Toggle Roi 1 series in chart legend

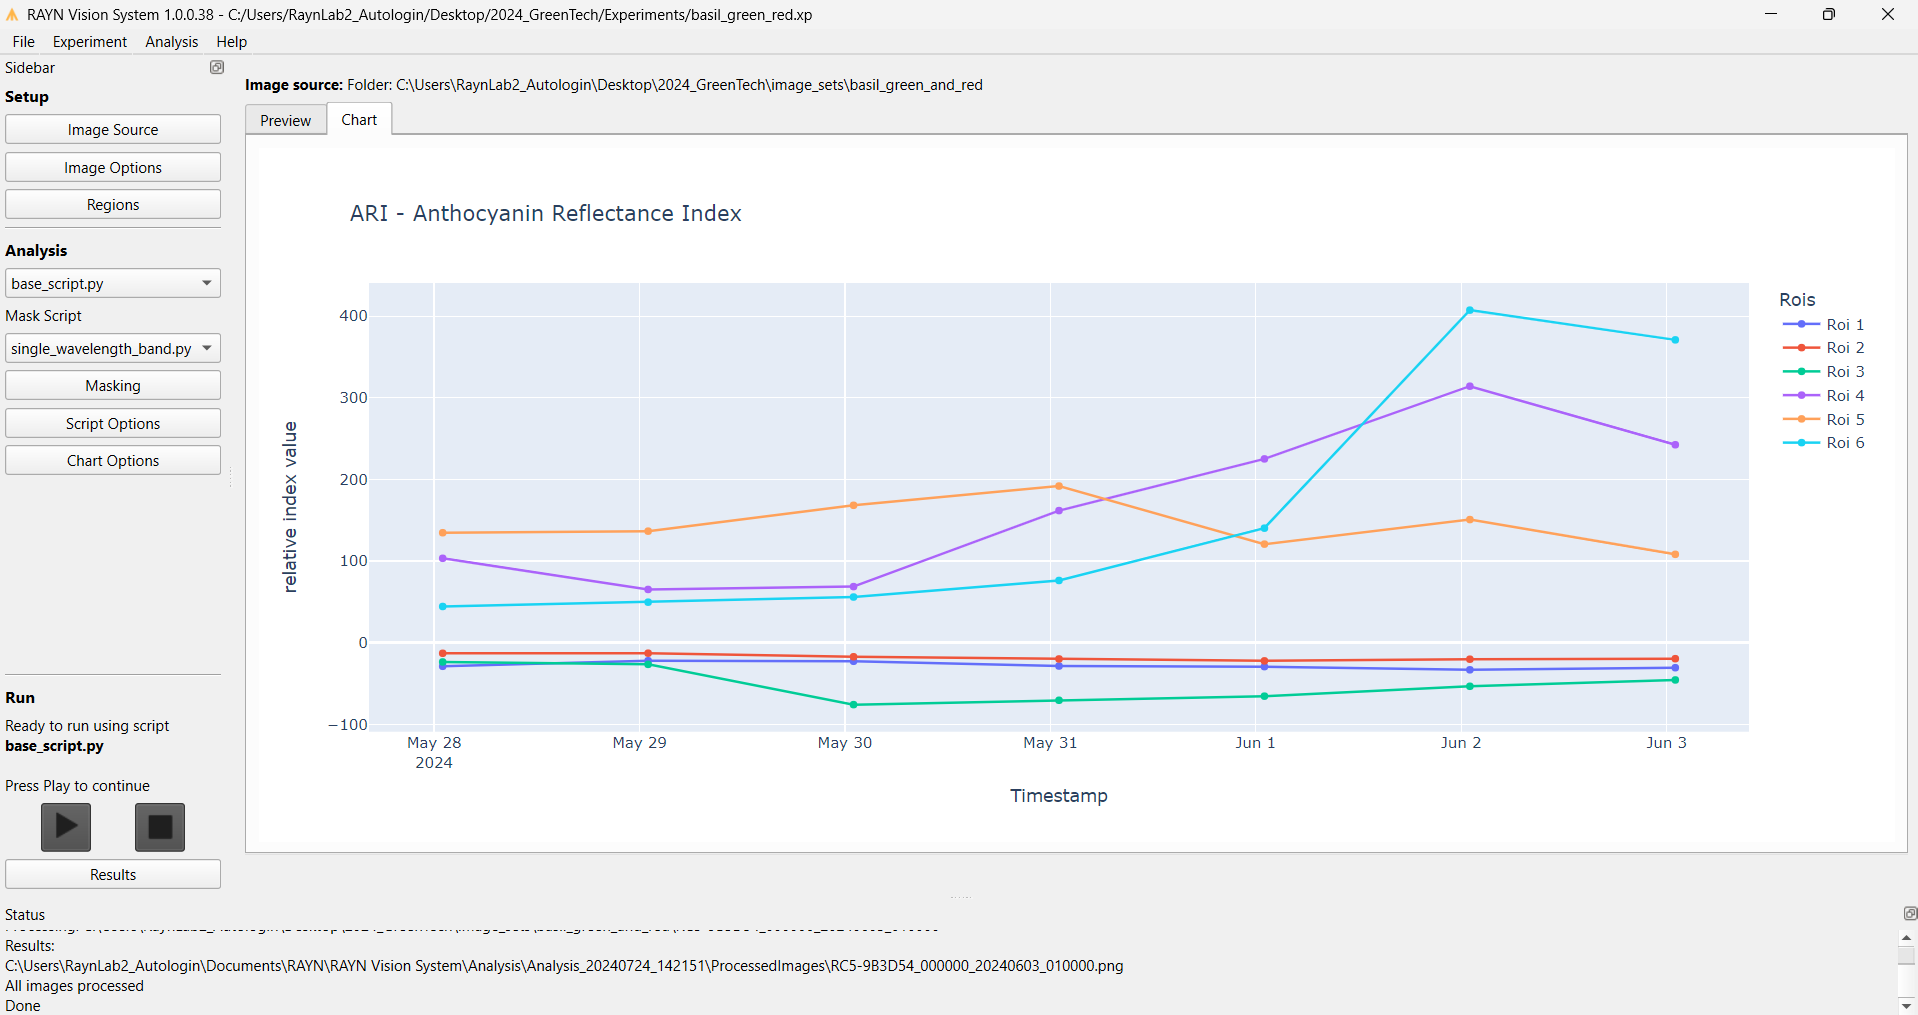pos(1823,324)
